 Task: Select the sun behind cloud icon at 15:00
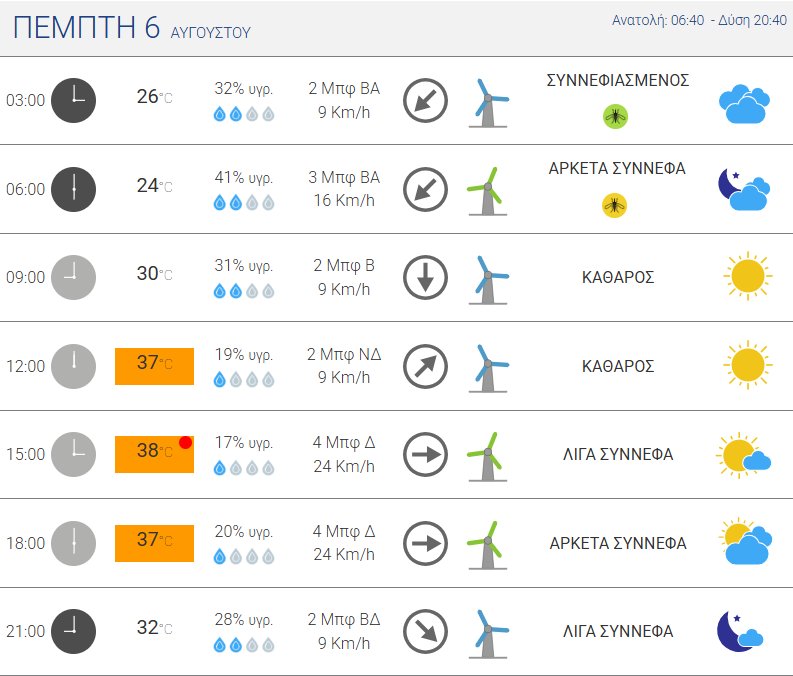[743, 455]
